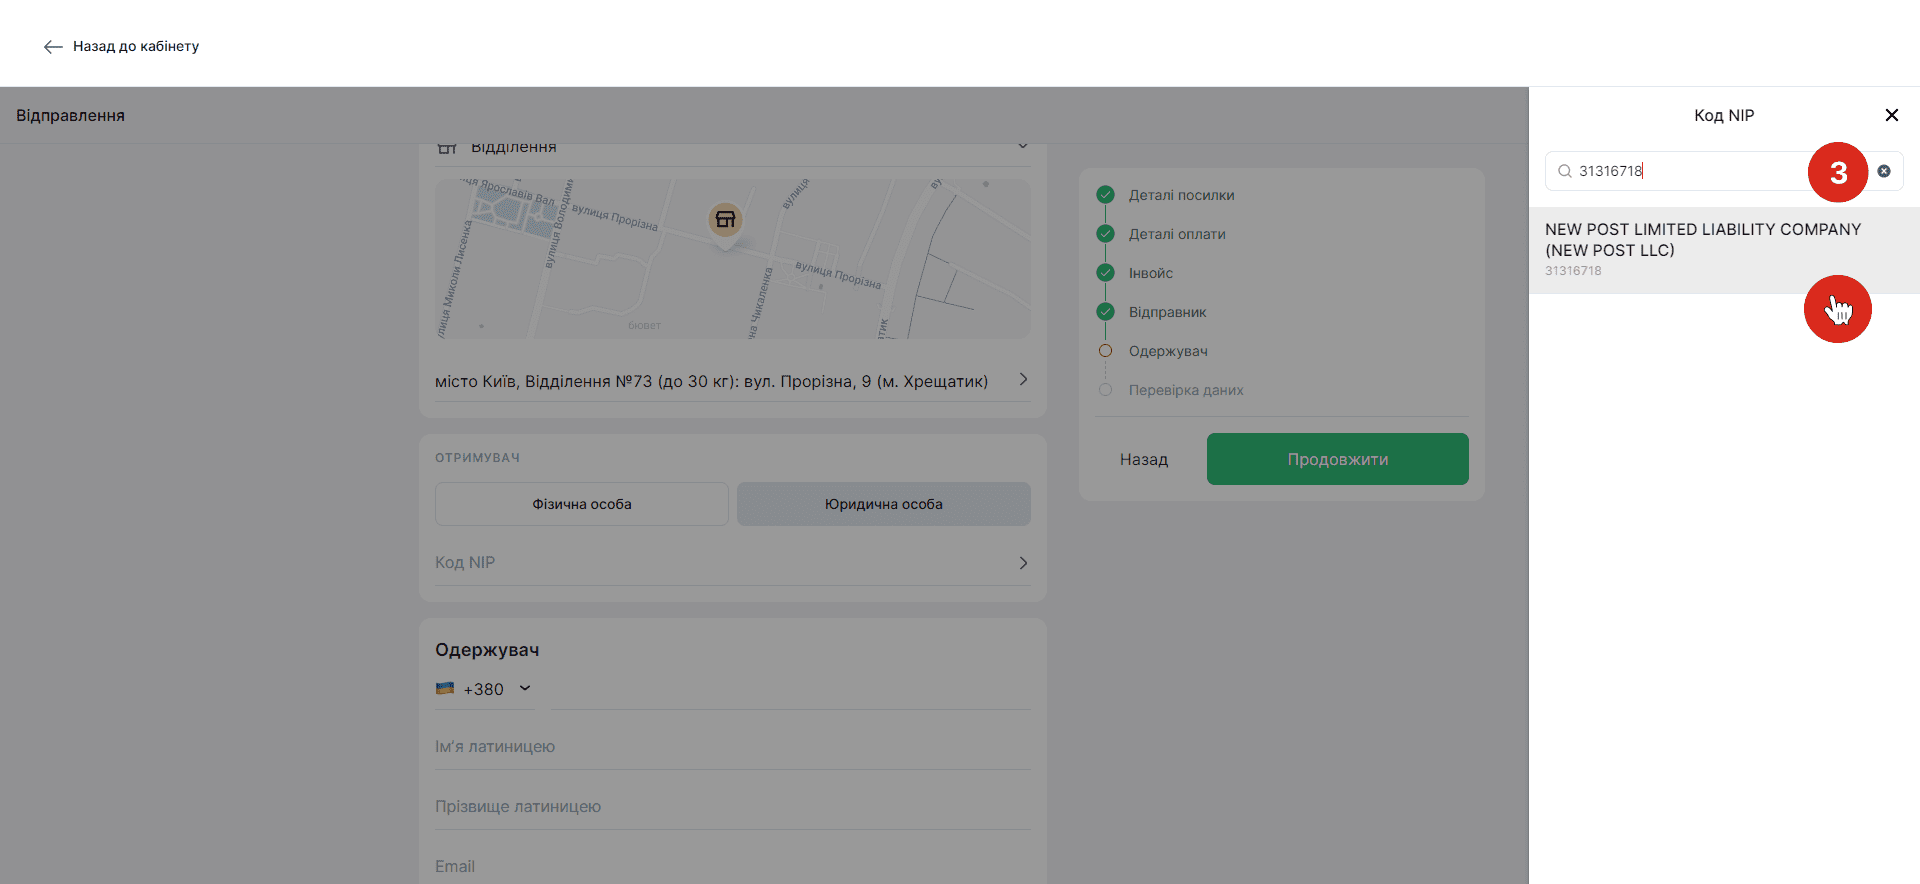Select Фізична особа recipient type
Screen dimensions: 1920x884
(x=581, y=504)
